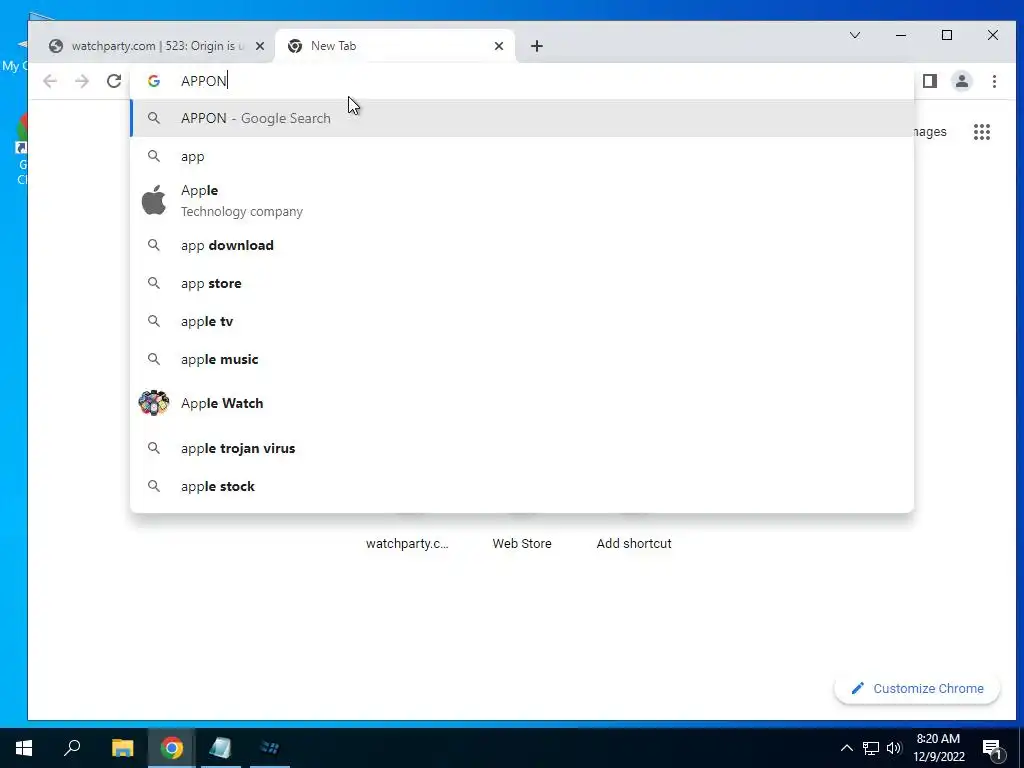Select the Apple Technology company suggestion
The height and width of the screenshot is (768, 1024).
(522, 200)
